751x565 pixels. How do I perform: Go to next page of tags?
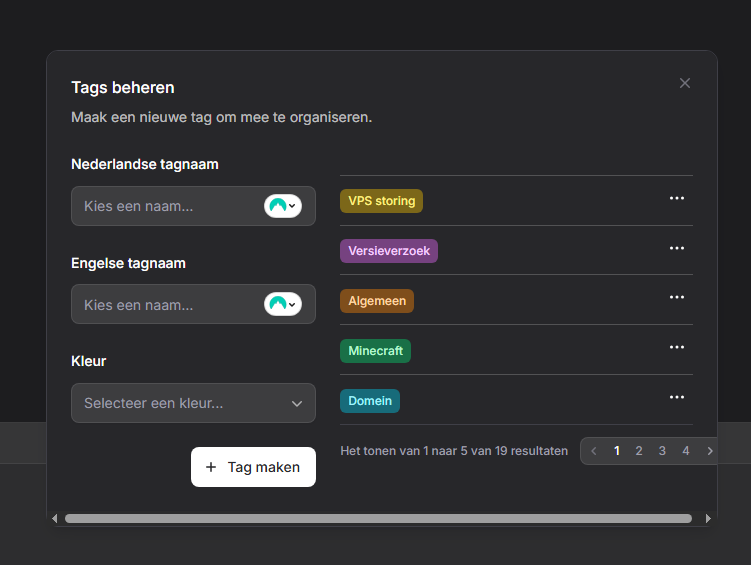710,451
